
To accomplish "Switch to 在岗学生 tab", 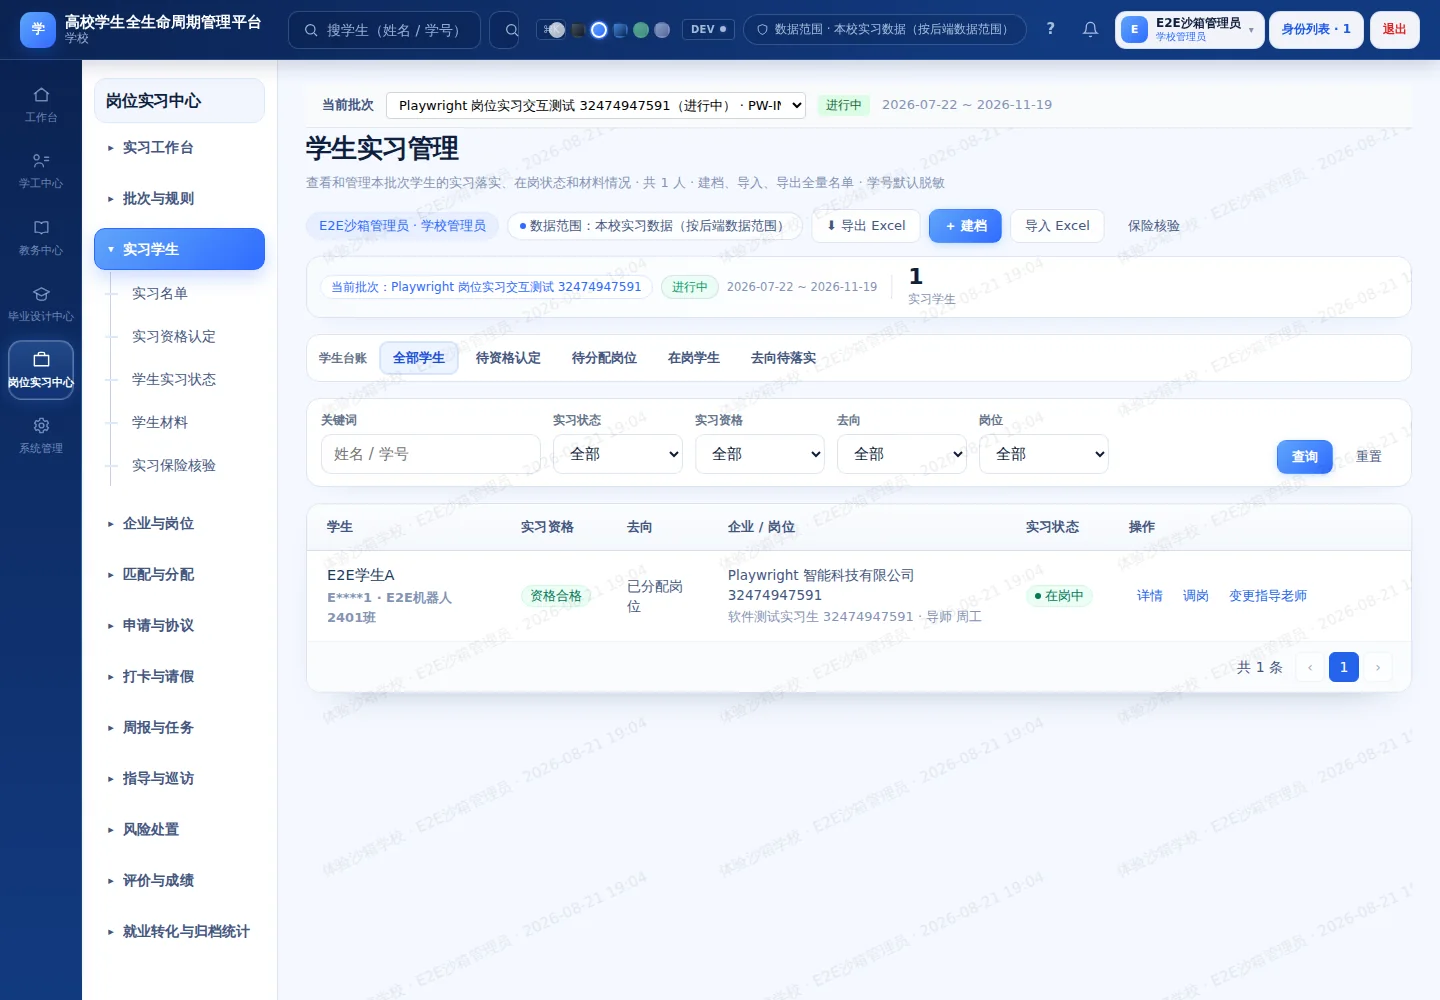I will (x=694, y=358).
